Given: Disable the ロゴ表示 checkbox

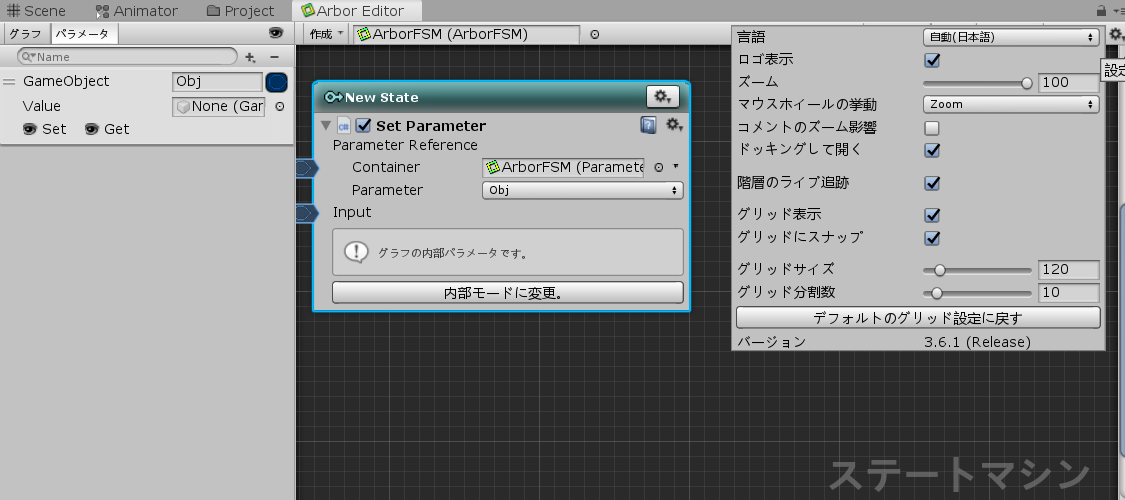Looking at the screenshot, I should 932,60.
